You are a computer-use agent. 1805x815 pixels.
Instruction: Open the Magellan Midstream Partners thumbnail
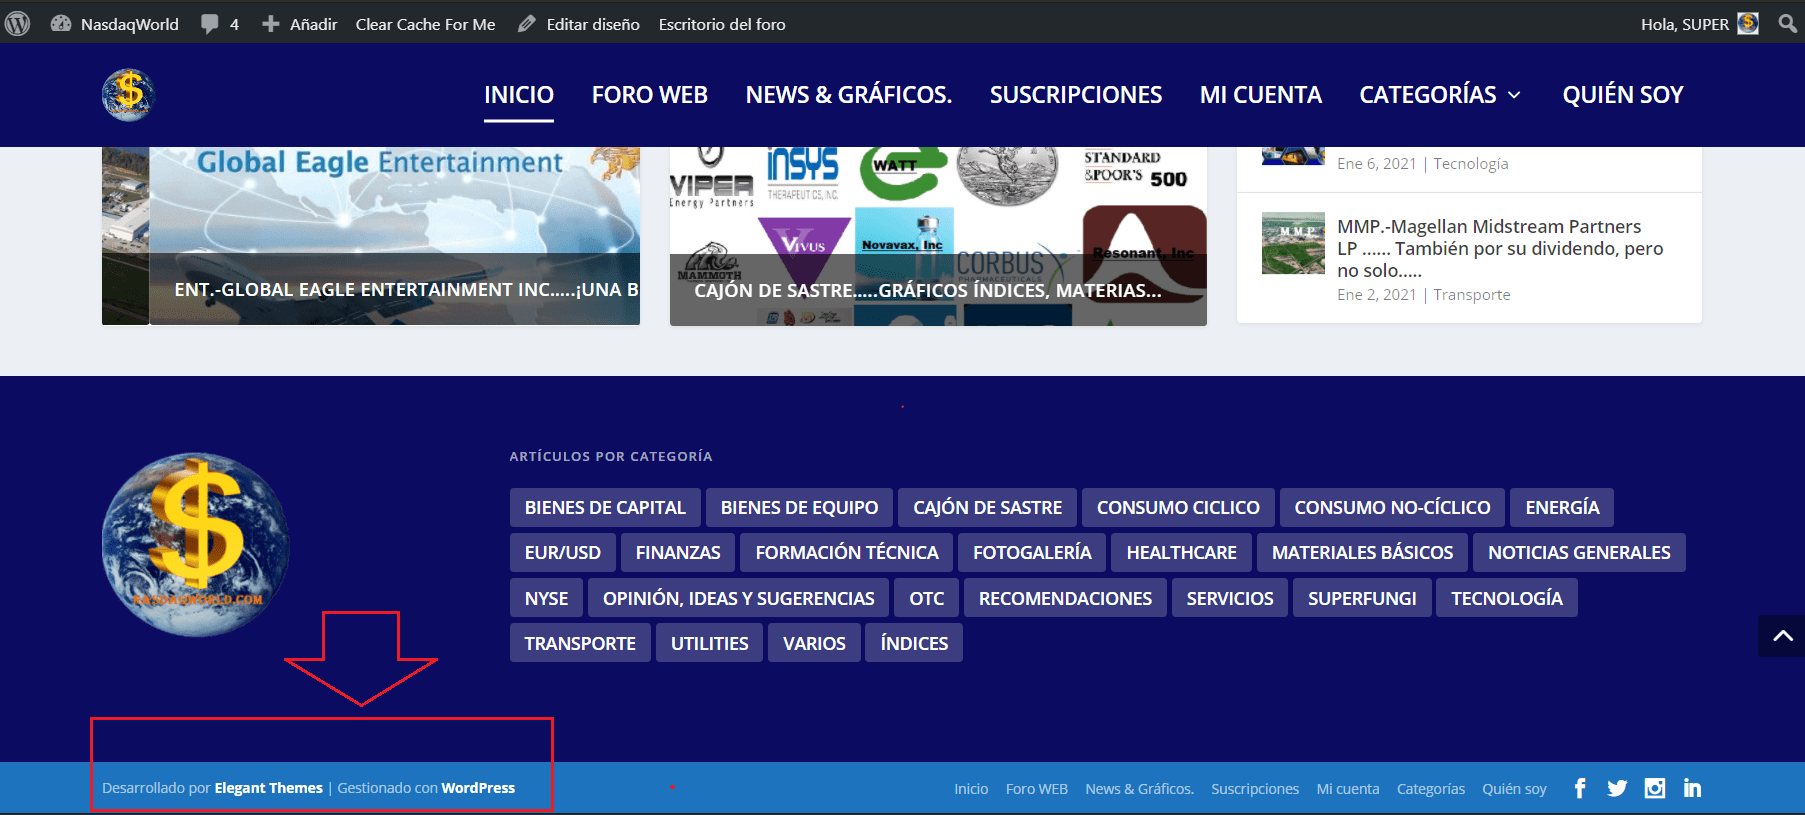tap(1293, 243)
